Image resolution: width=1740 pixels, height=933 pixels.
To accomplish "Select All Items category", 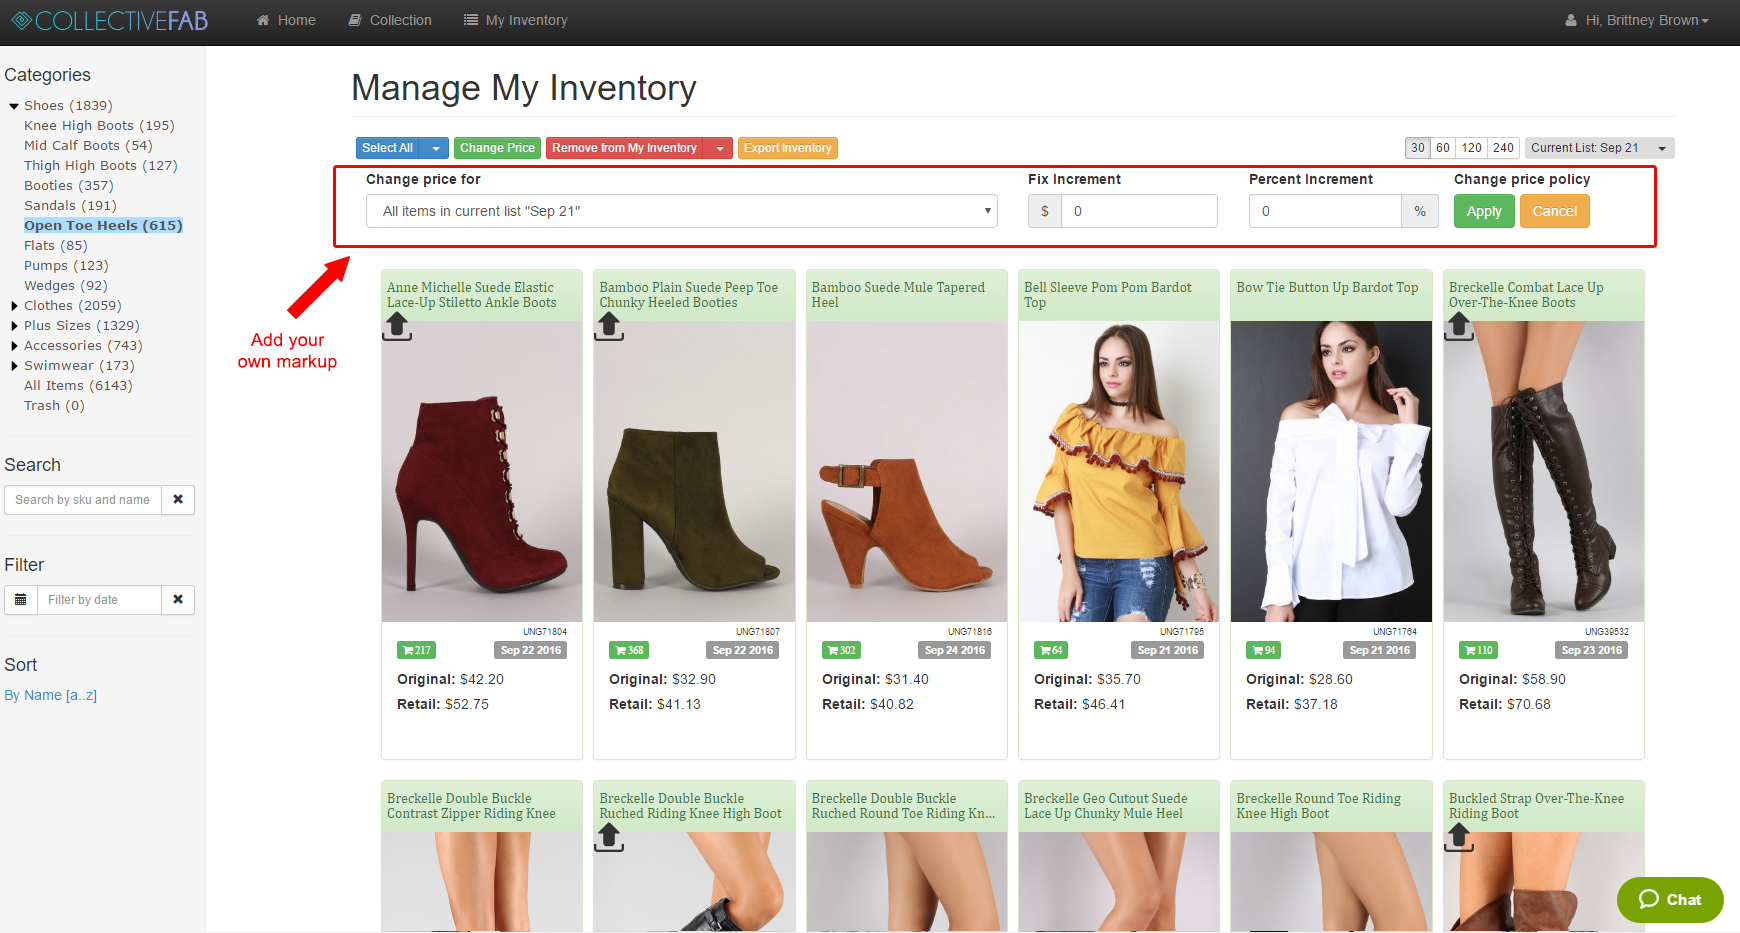I will point(78,386).
